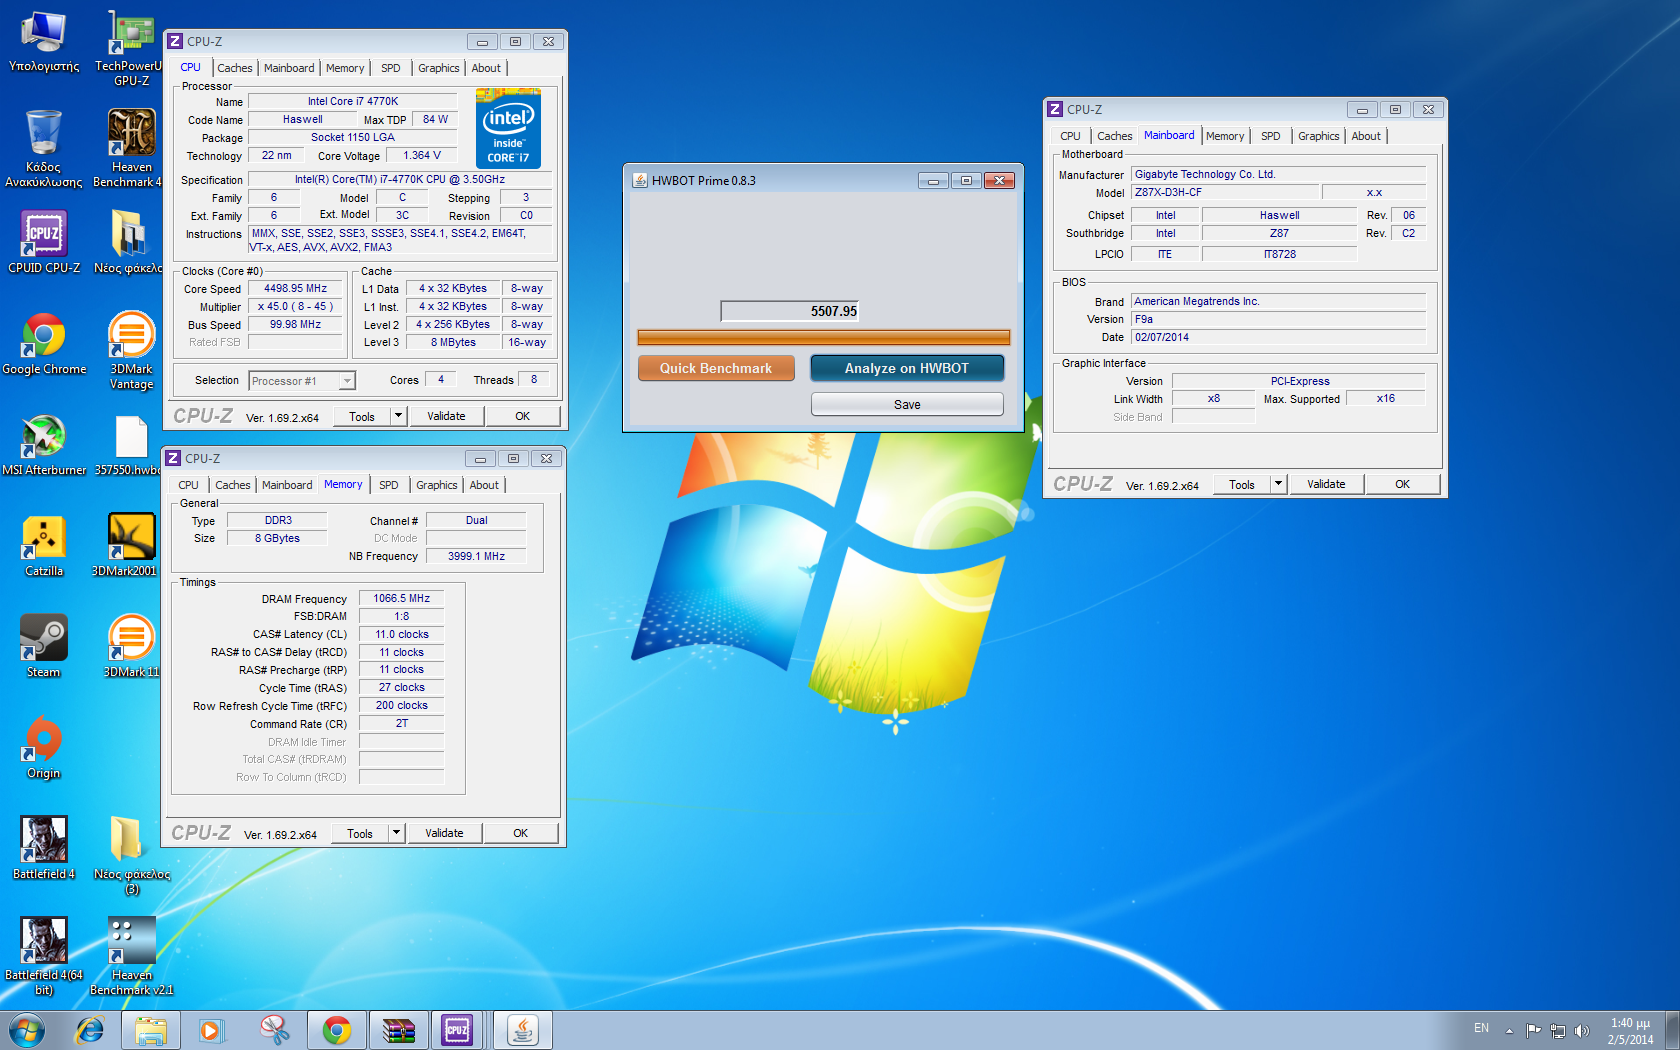Click Validate in CPU-Z Mainboard window
1680x1050 pixels.
[x=1326, y=484]
